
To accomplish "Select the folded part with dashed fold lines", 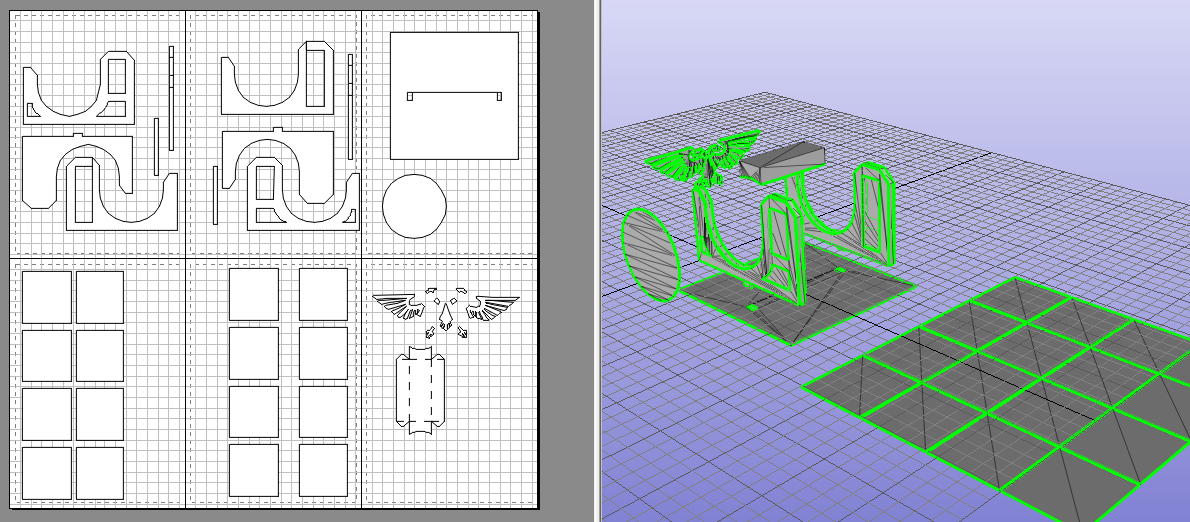I will [420, 390].
